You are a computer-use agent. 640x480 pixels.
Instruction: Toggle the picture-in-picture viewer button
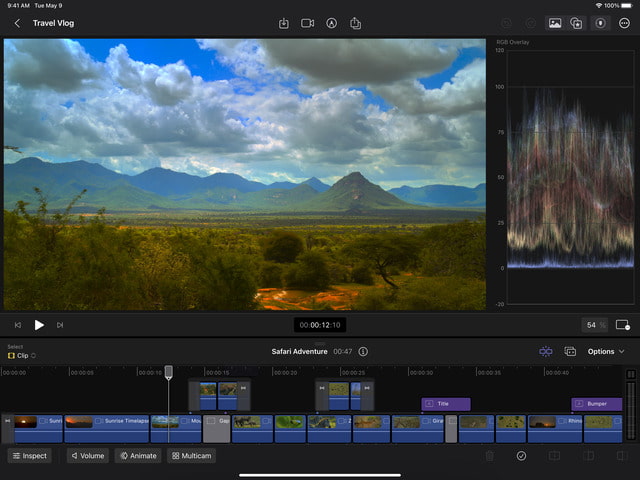(x=623, y=325)
